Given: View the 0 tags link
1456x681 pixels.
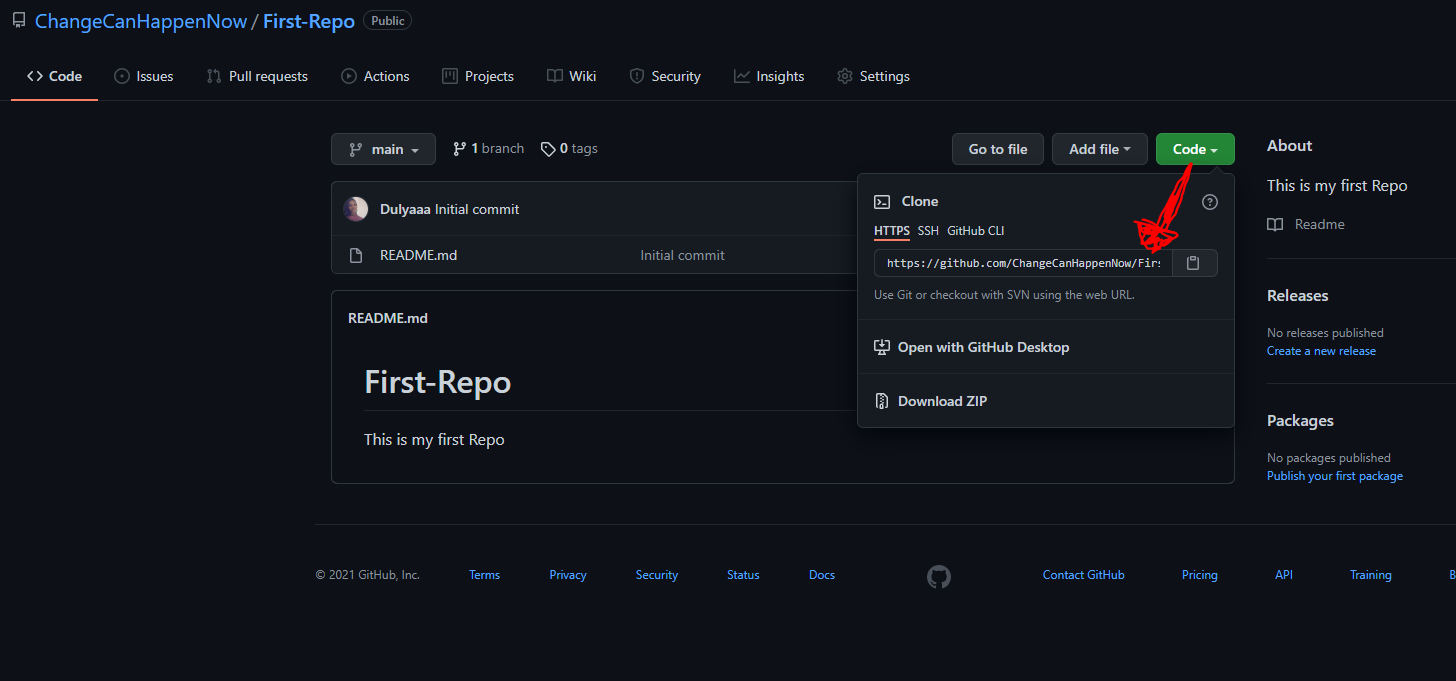Looking at the screenshot, I should point(569,148).
